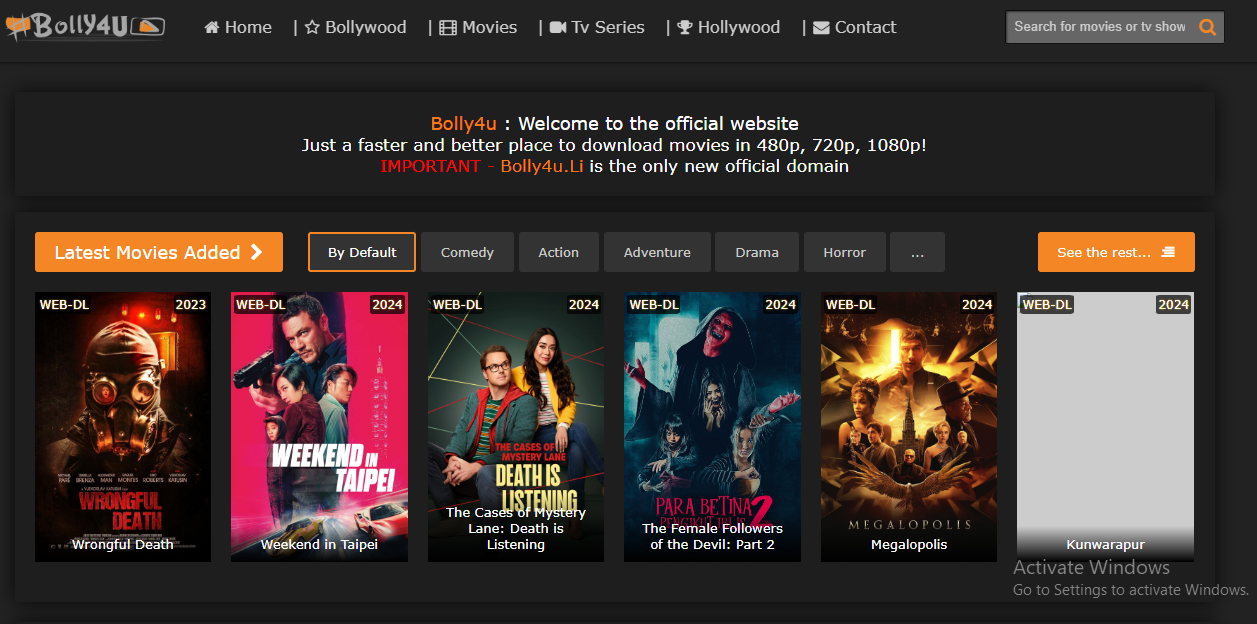This screenshot has height=624, width=1257.
Task: Focus the movie search input field
Action: click(x=1100, y=27)
